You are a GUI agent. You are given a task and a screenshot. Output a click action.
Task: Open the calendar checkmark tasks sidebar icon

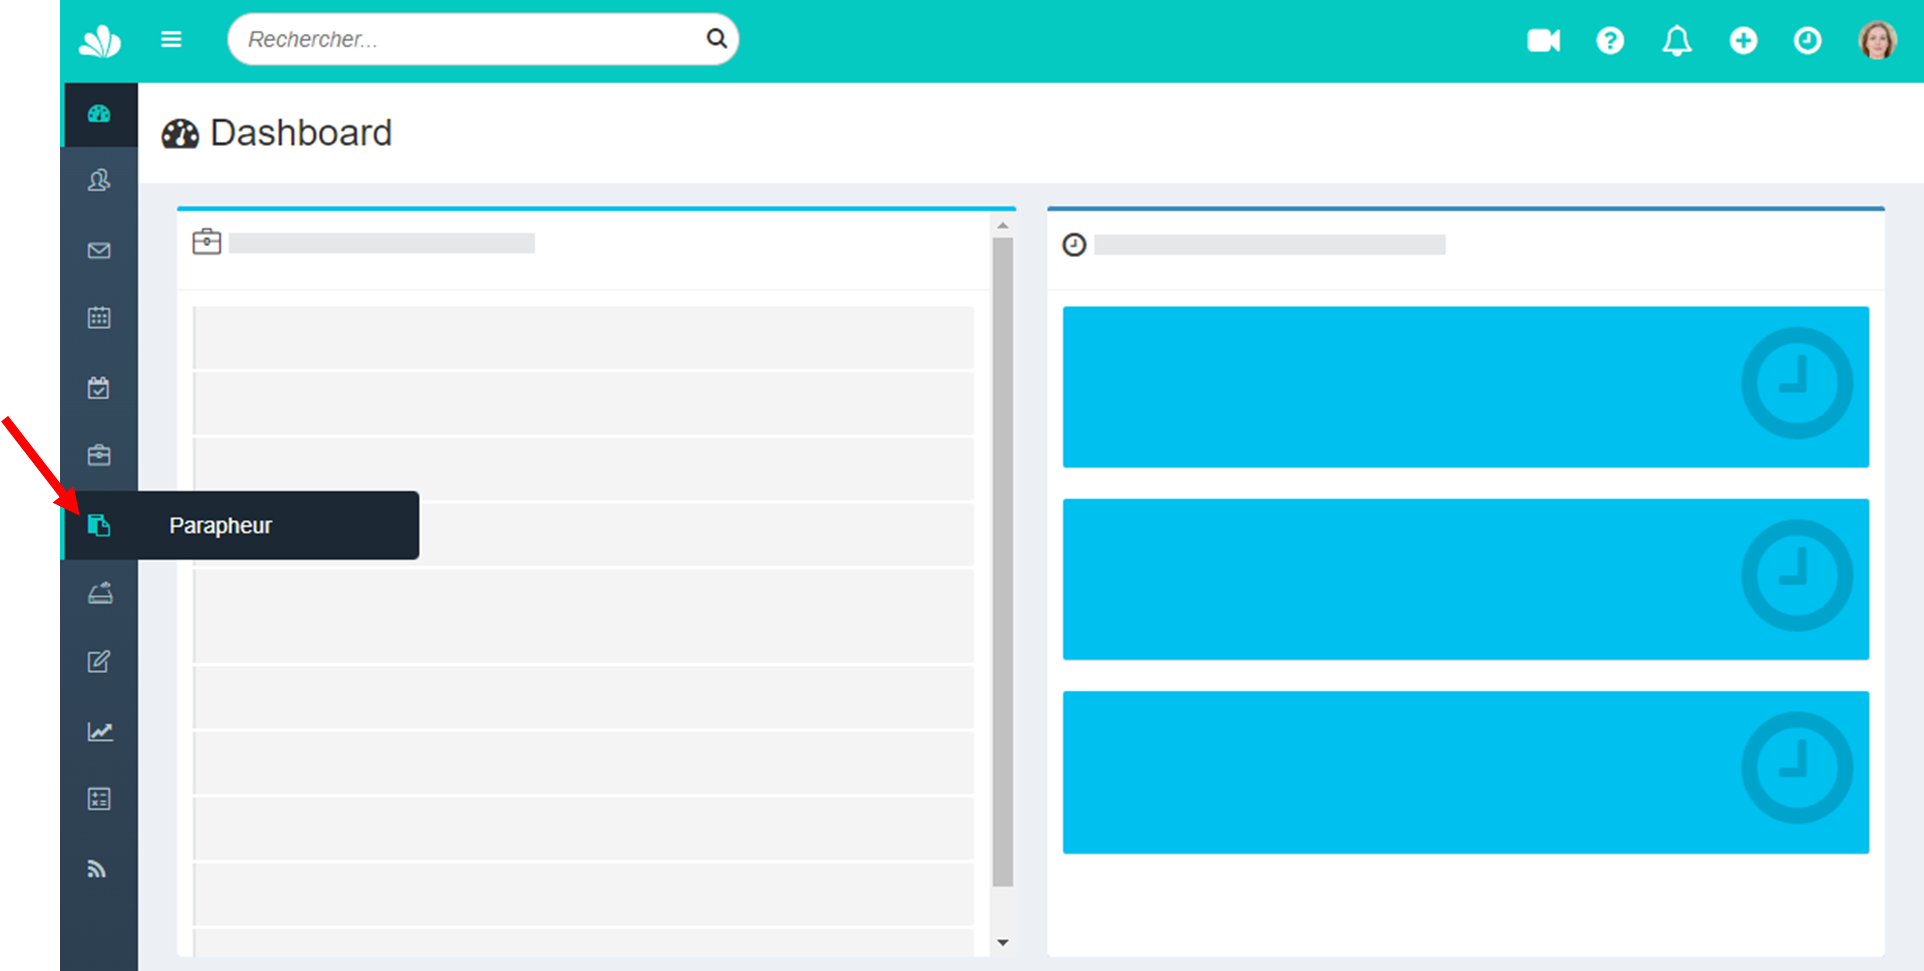tap(99, 387)
